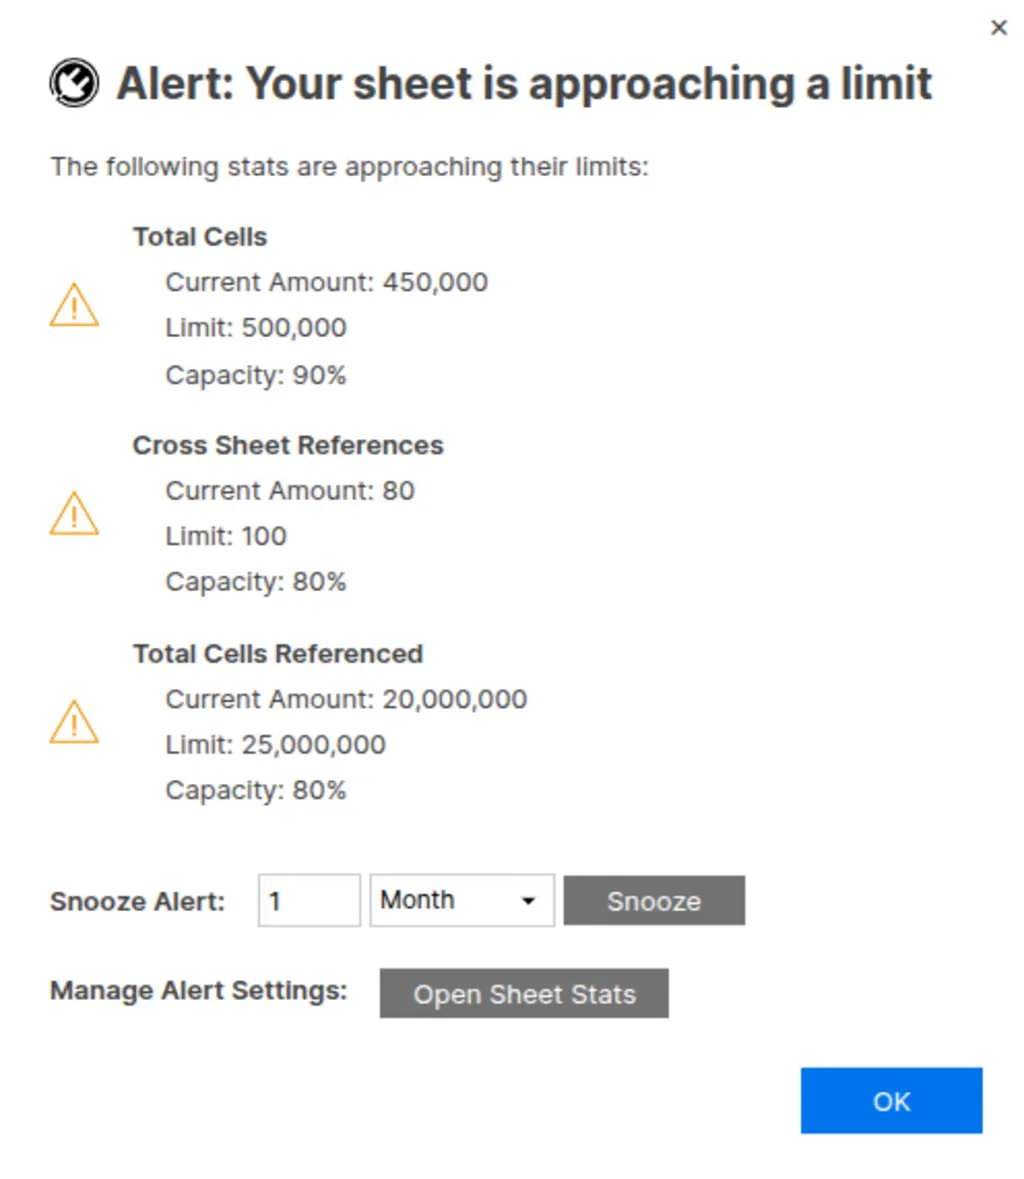The width and height of the screenshot is (1024, 1179).
Task: Click the alert title heading text
Action: [x=524, y=84]
